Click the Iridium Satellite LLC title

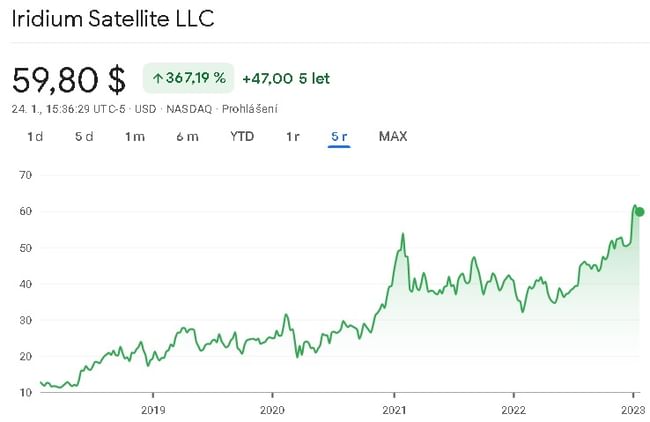(112, 19)
